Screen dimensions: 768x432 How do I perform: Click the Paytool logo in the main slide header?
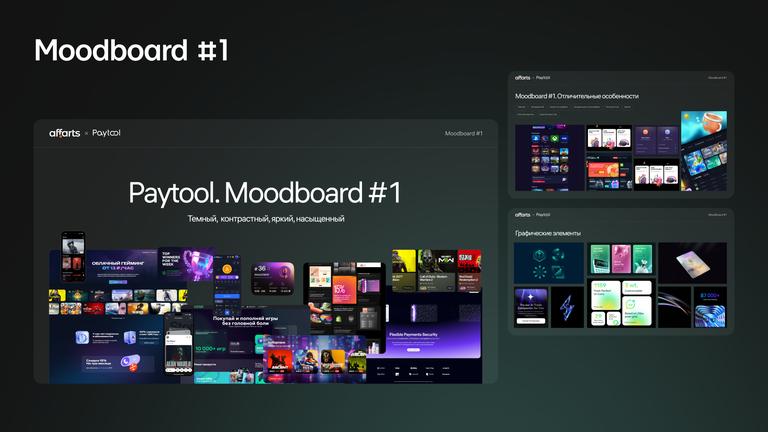click(107, 133)
